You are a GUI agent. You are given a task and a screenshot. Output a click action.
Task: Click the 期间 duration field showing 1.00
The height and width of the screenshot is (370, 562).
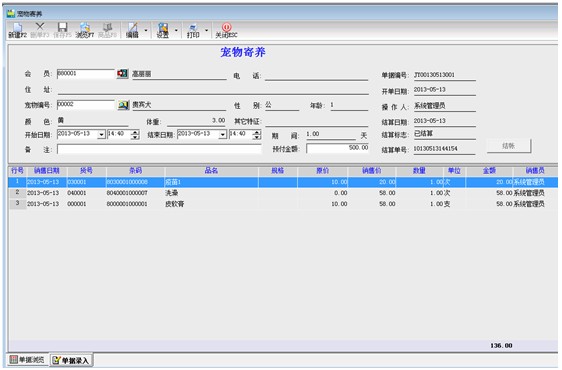click(x=331, y=134)
